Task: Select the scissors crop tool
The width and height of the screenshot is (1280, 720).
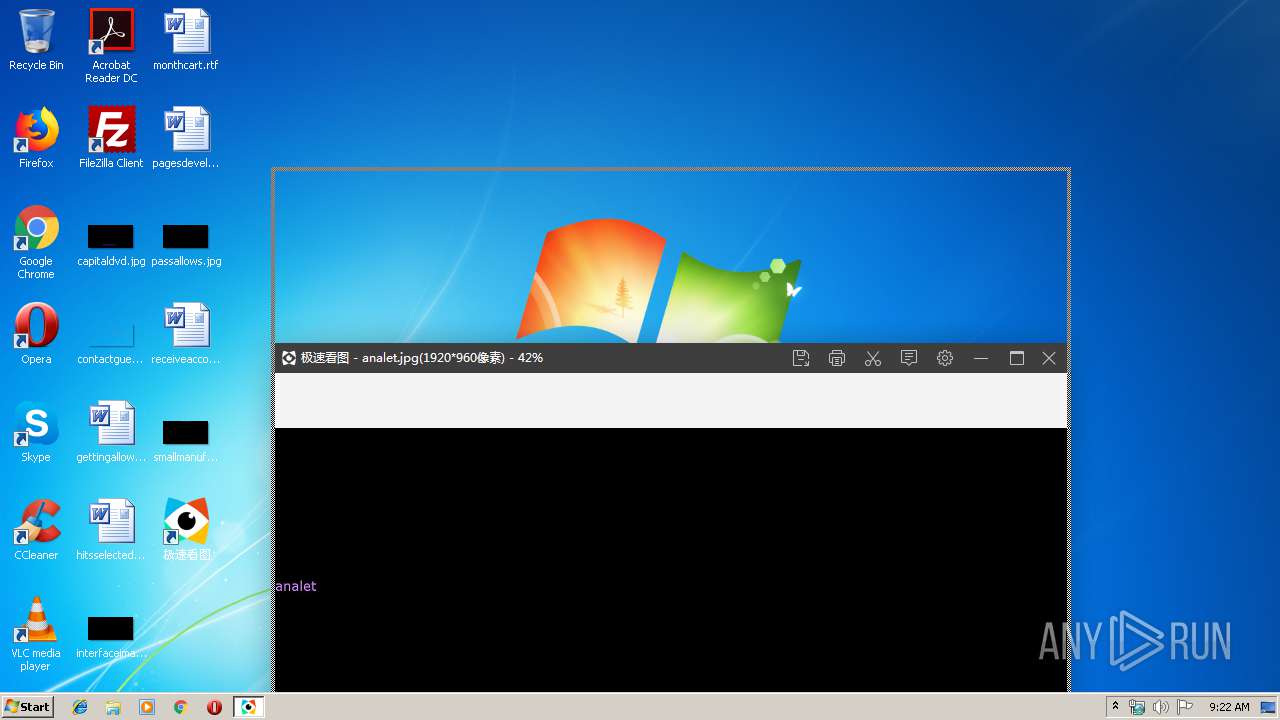Action: (x=873, y=358)
